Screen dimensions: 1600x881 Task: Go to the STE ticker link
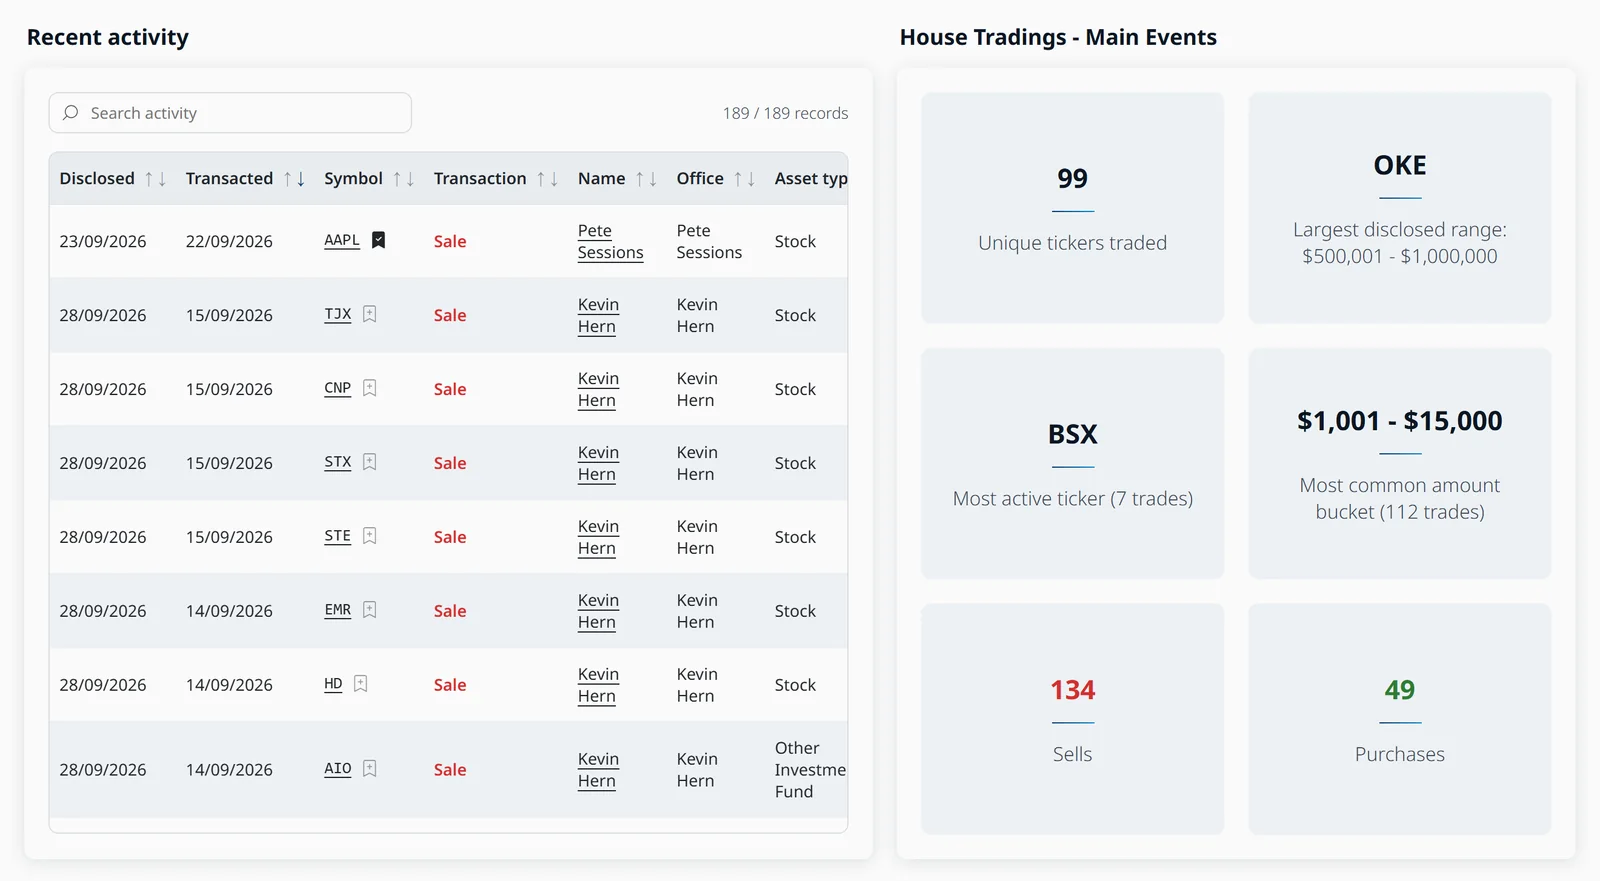click(x=338, y=536)
